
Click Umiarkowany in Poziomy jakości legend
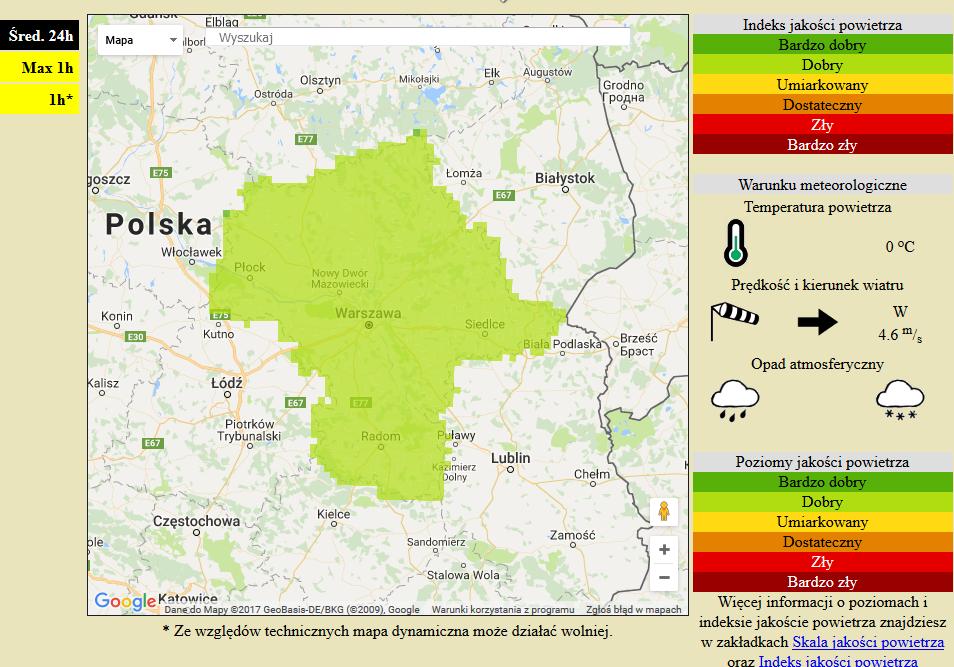tap(822, 522)
